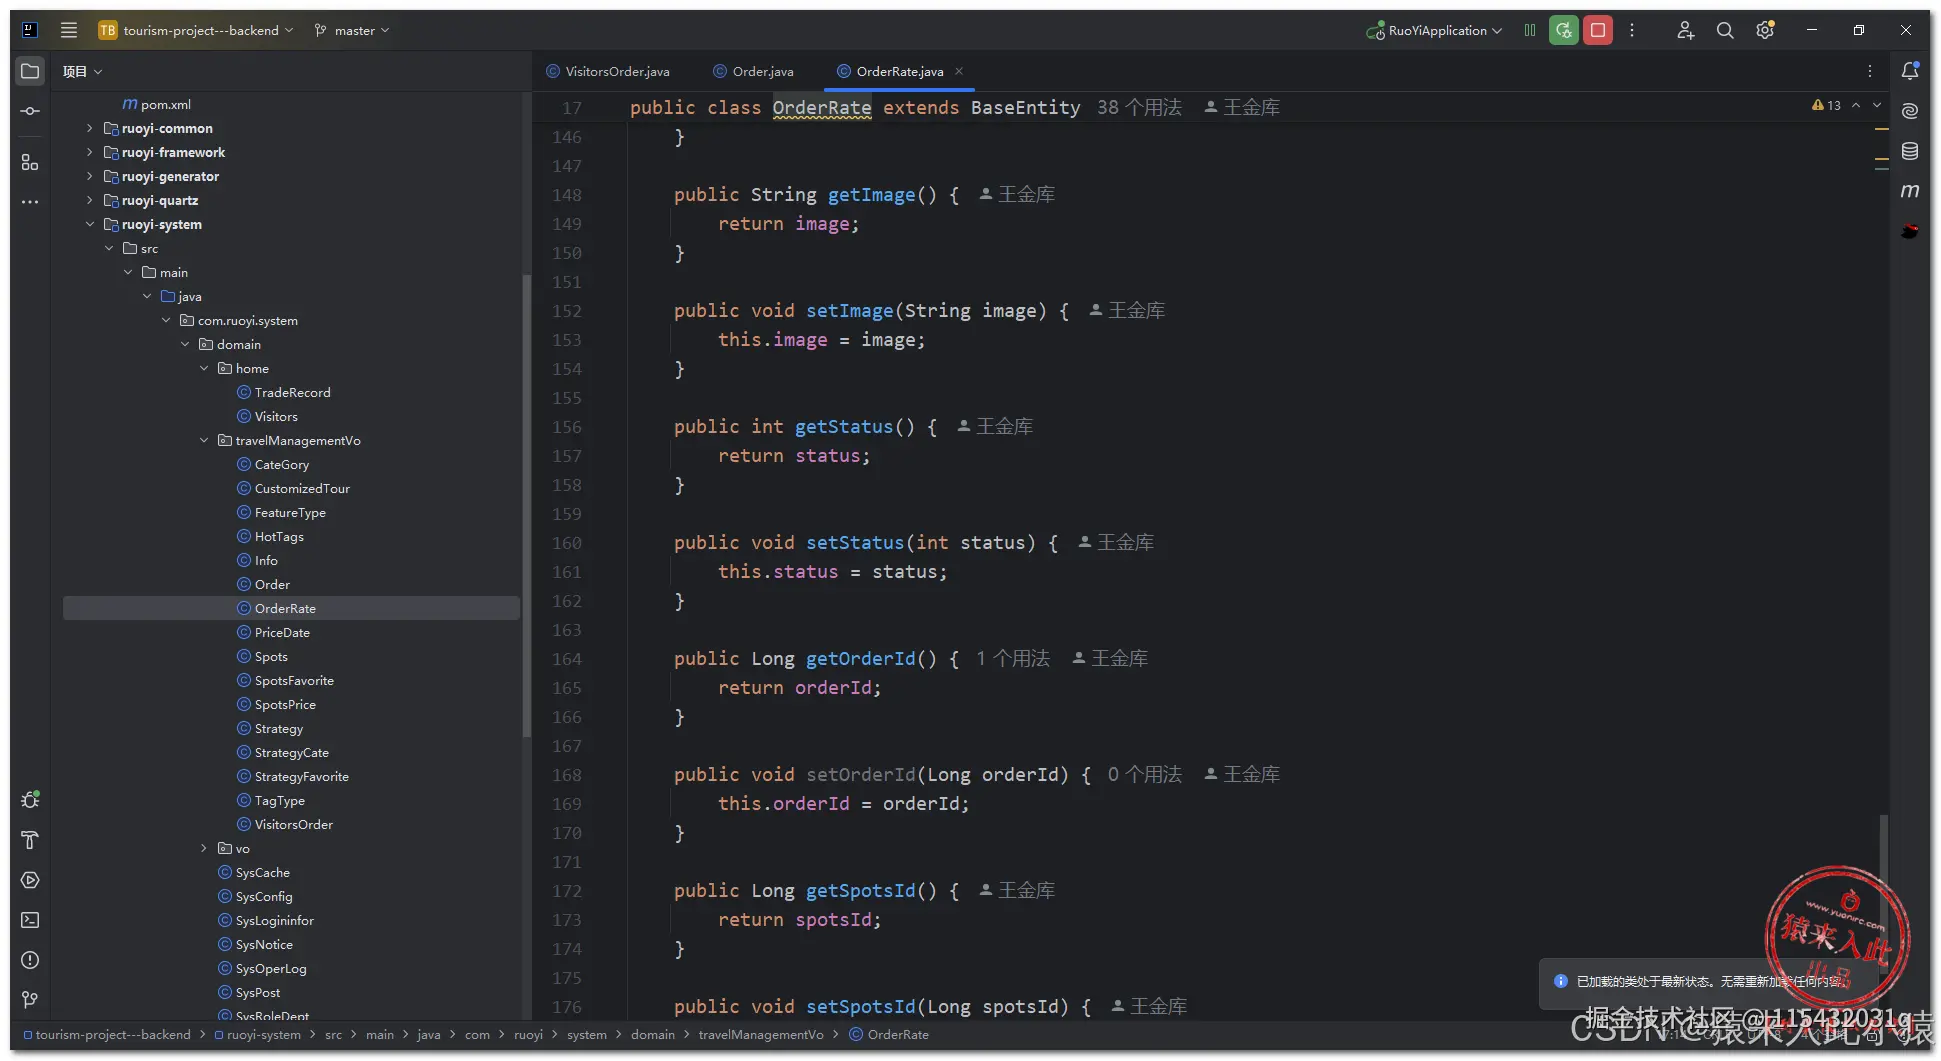Close the OrderRate.java tab
This screenshot has width=1941, height=1061.
point(959,71)
